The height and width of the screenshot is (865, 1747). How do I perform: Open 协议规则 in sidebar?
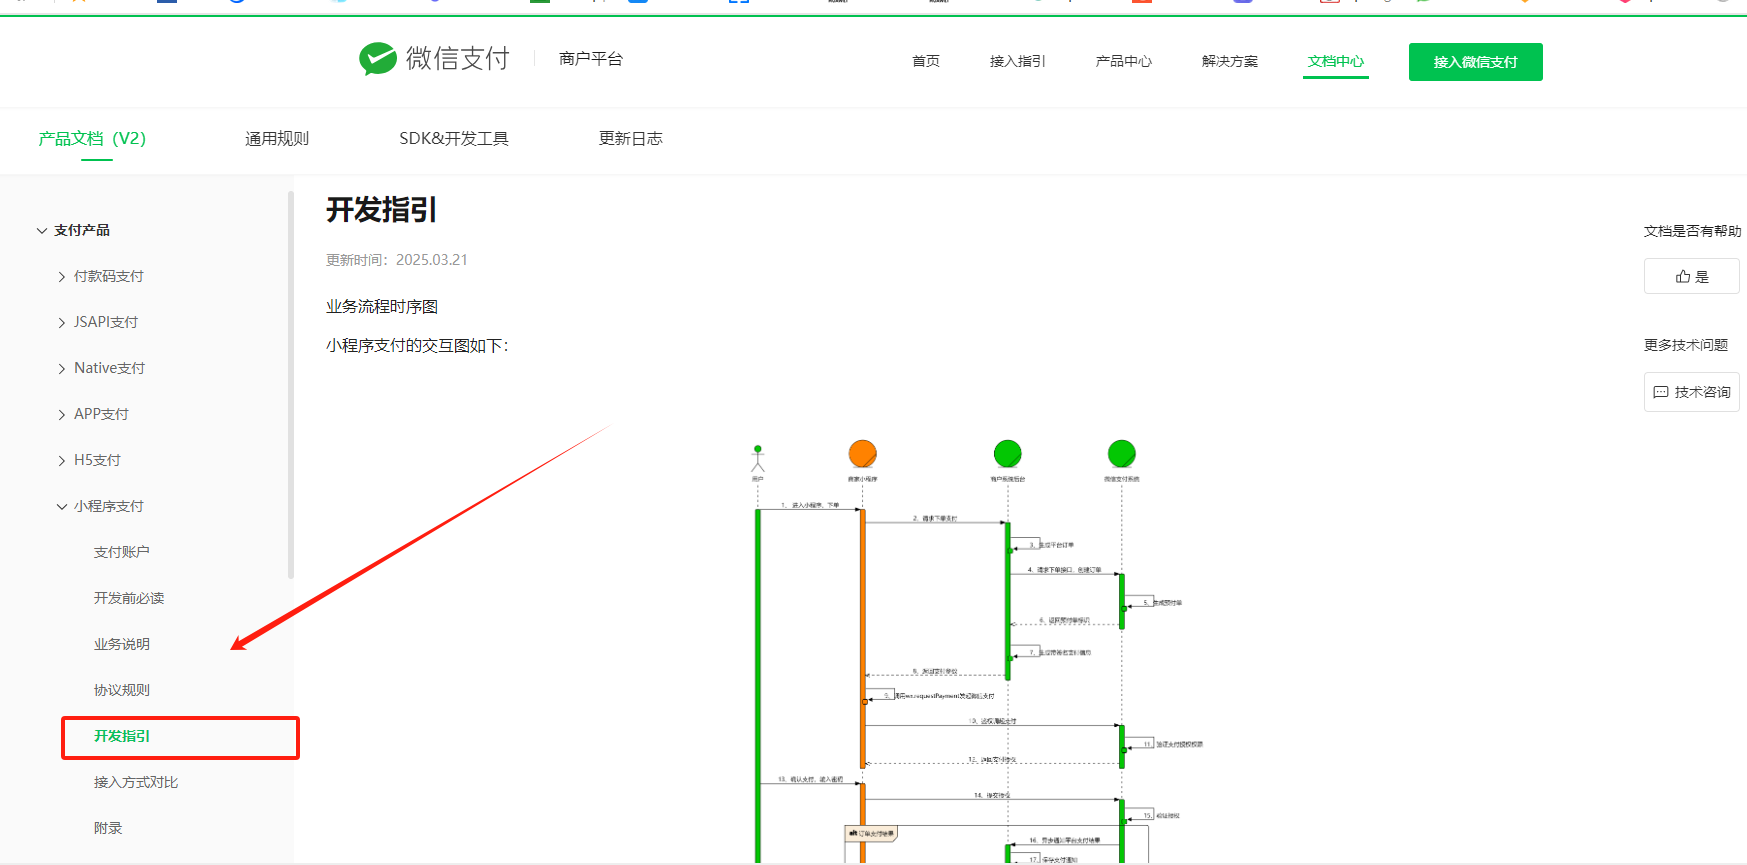(x=121, y=690)
